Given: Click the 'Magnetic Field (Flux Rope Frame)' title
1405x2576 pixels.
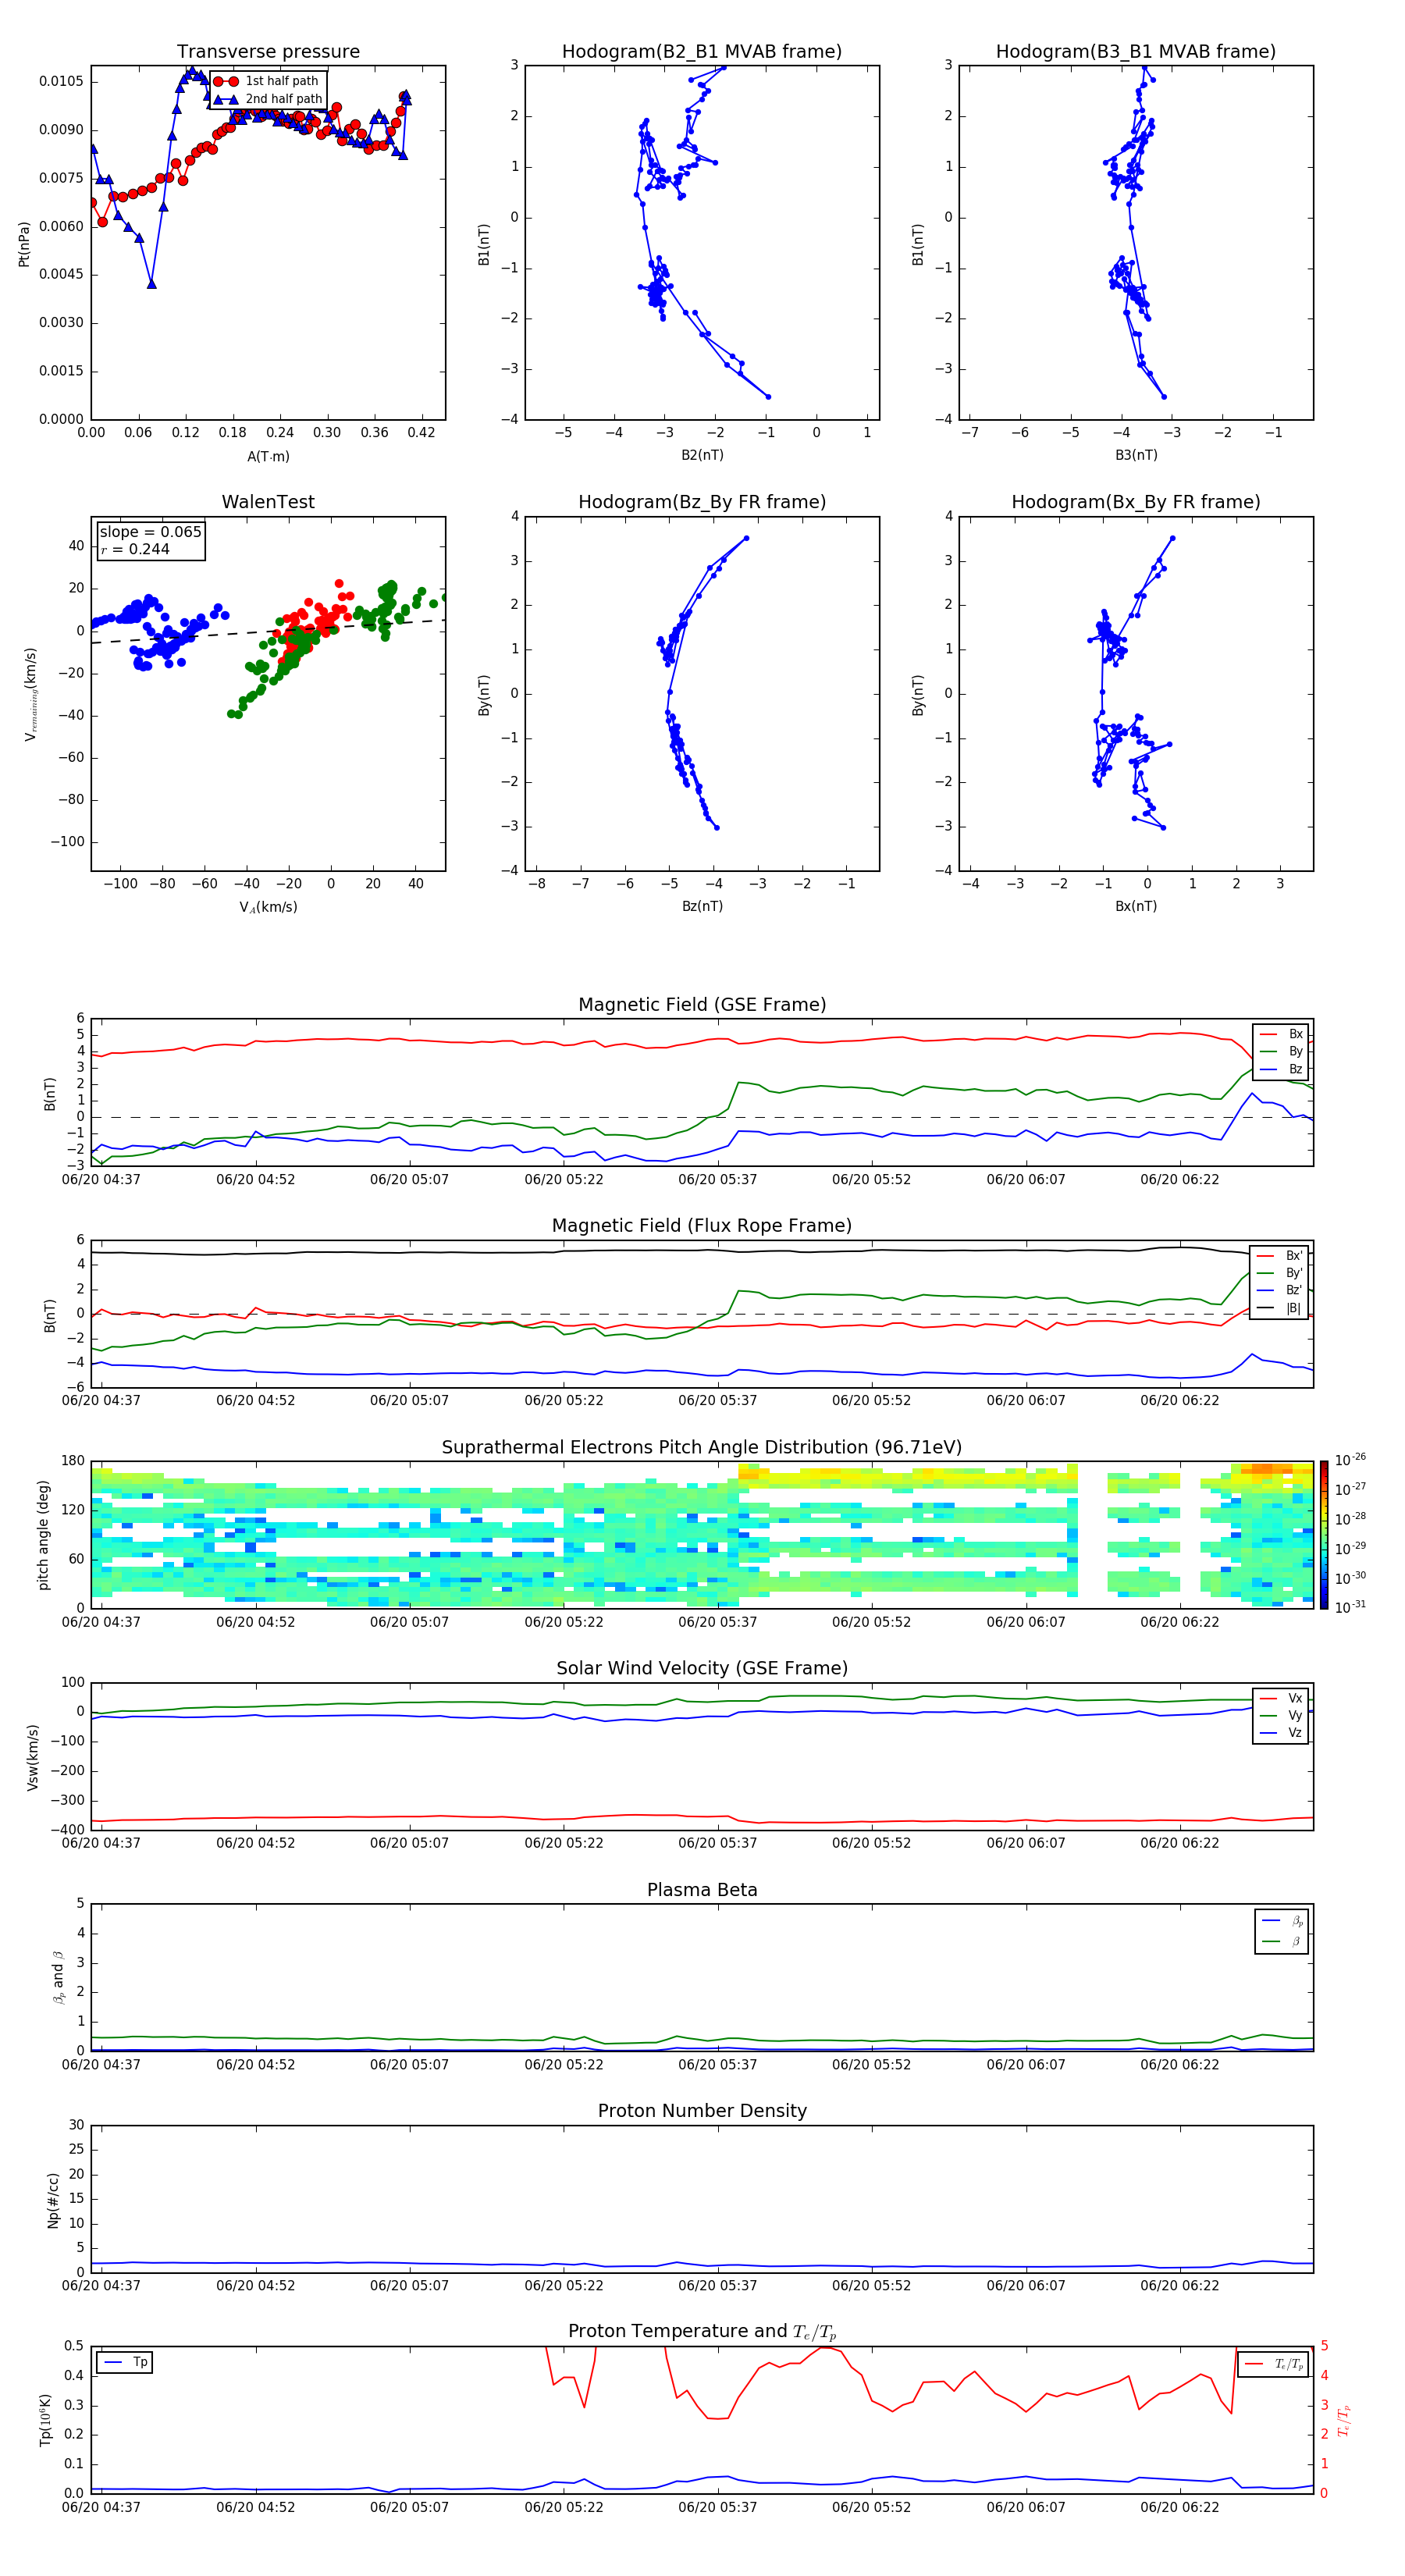Looking at the screenshot, I should coord(702,1226).
